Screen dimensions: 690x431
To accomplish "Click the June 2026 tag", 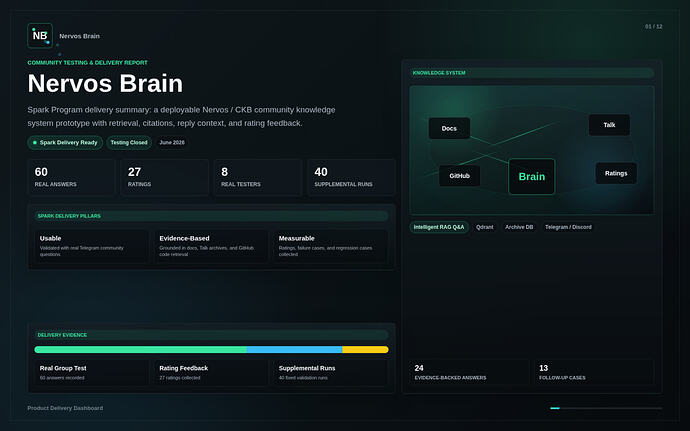I will [172, 143].
